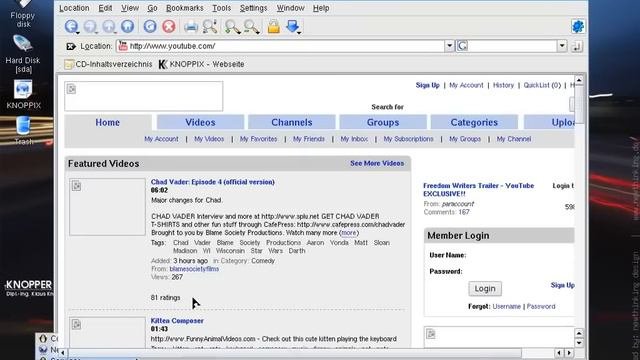The height and width of the screenshot is (360, 640).
Task: Open the My Favorites link
Action: pyautogui.click(x=258, y=139)
